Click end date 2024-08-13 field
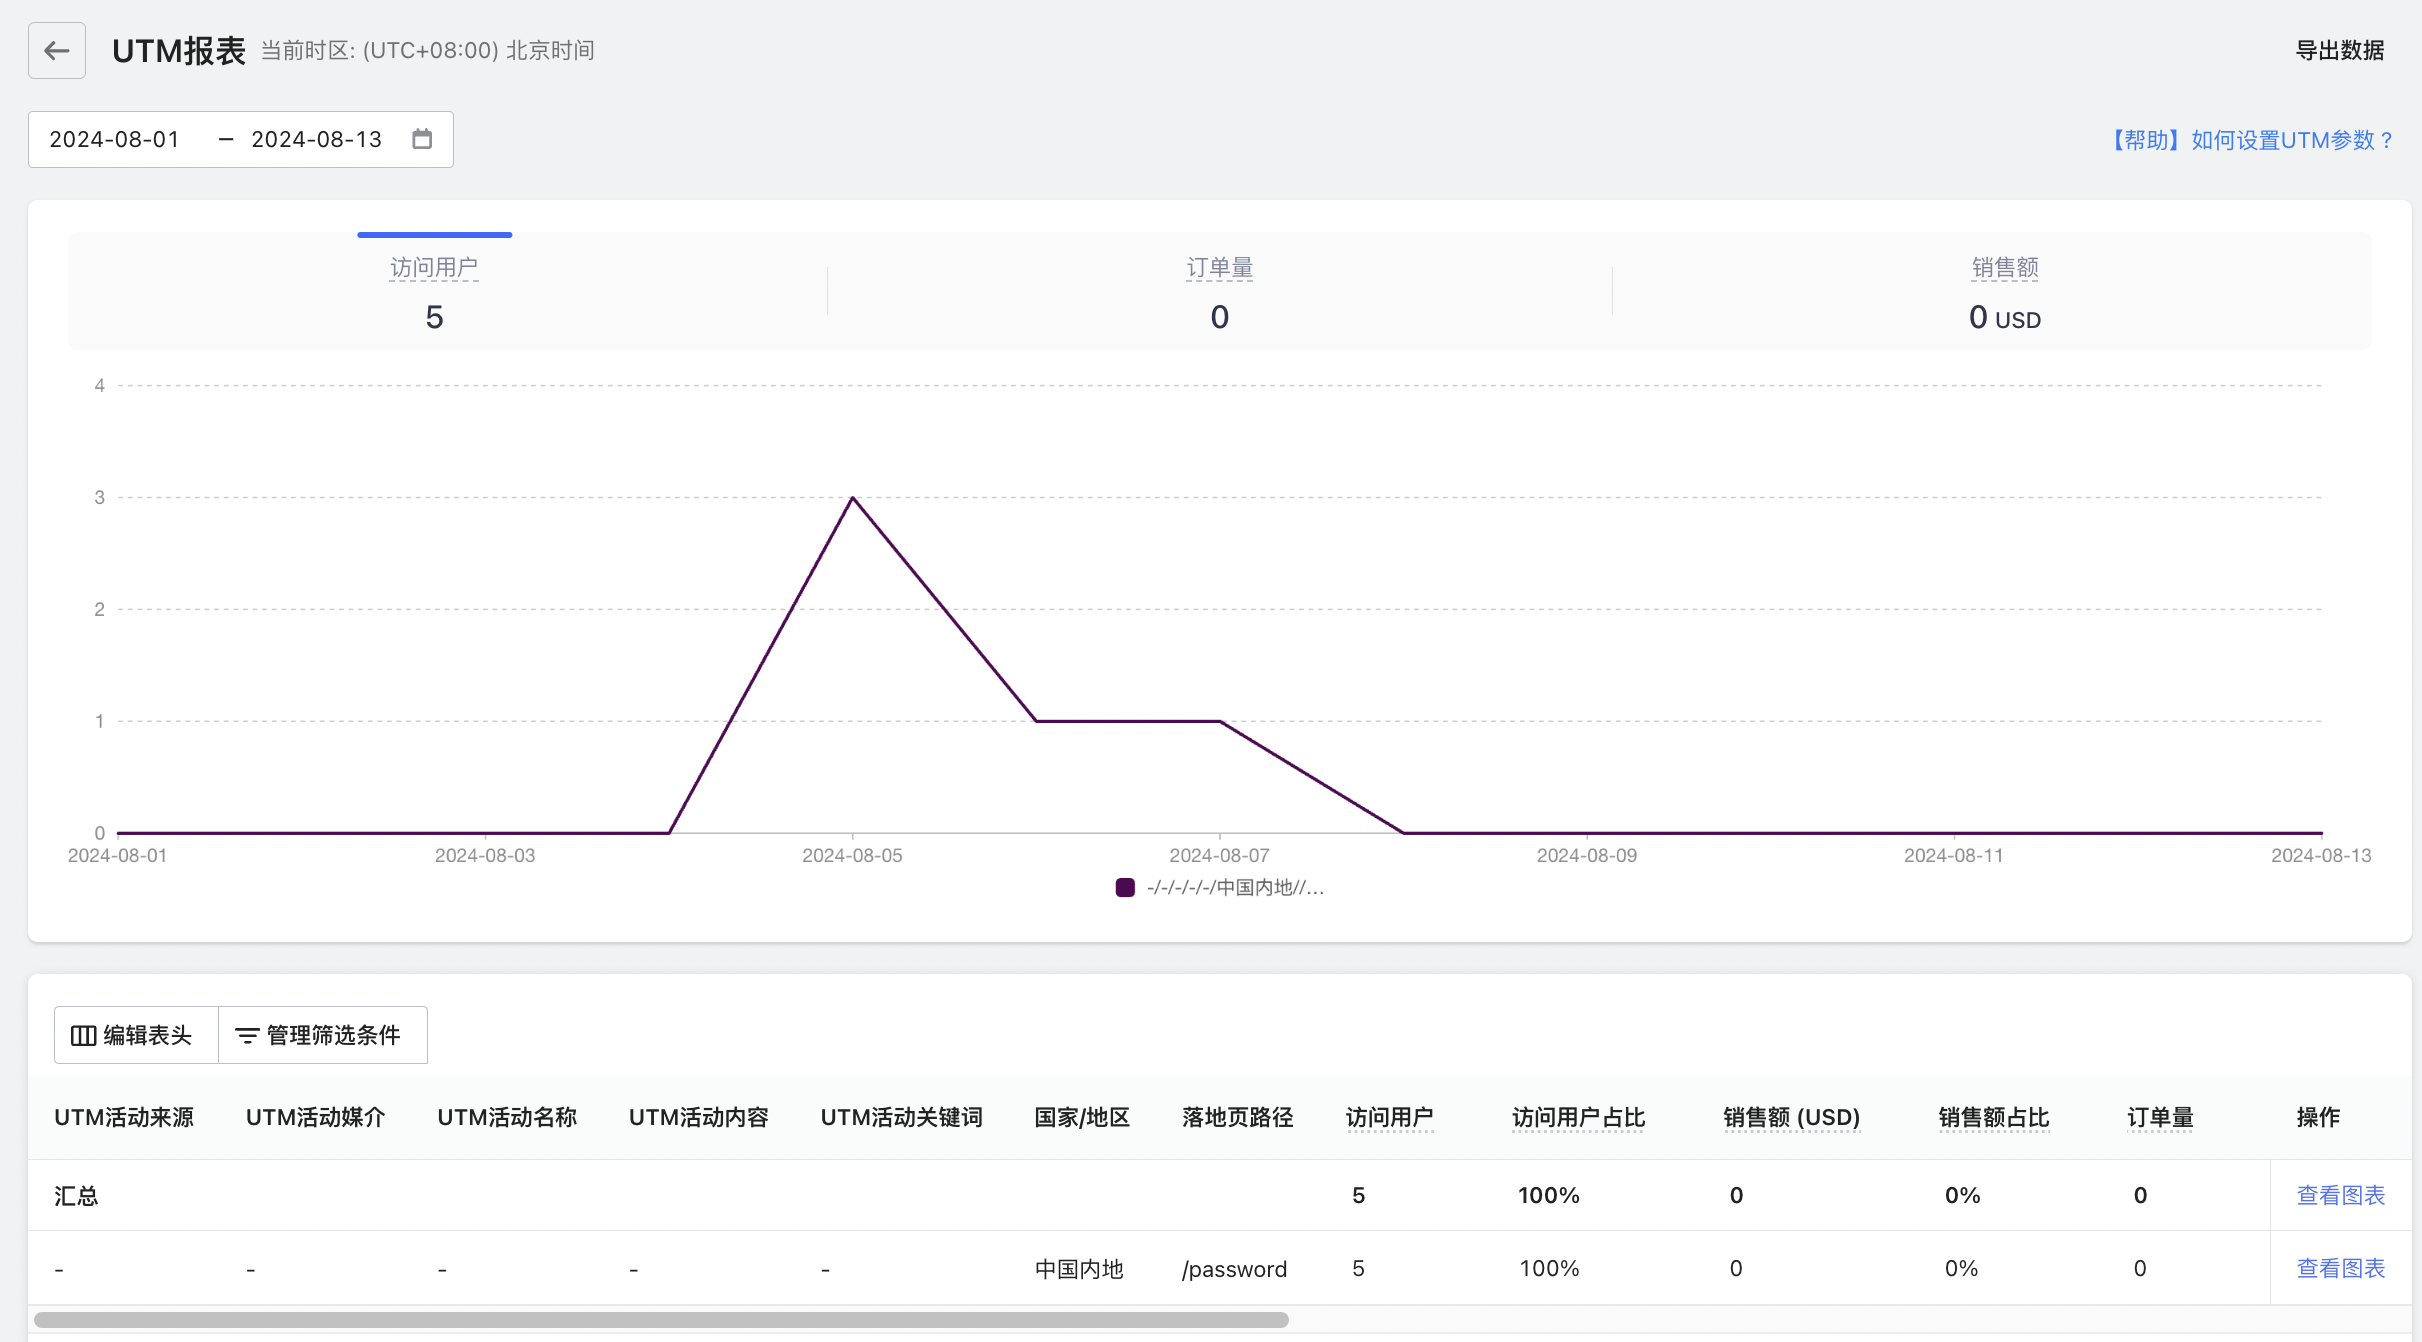Screen dimensions: 2422x1342 point(317,139)
